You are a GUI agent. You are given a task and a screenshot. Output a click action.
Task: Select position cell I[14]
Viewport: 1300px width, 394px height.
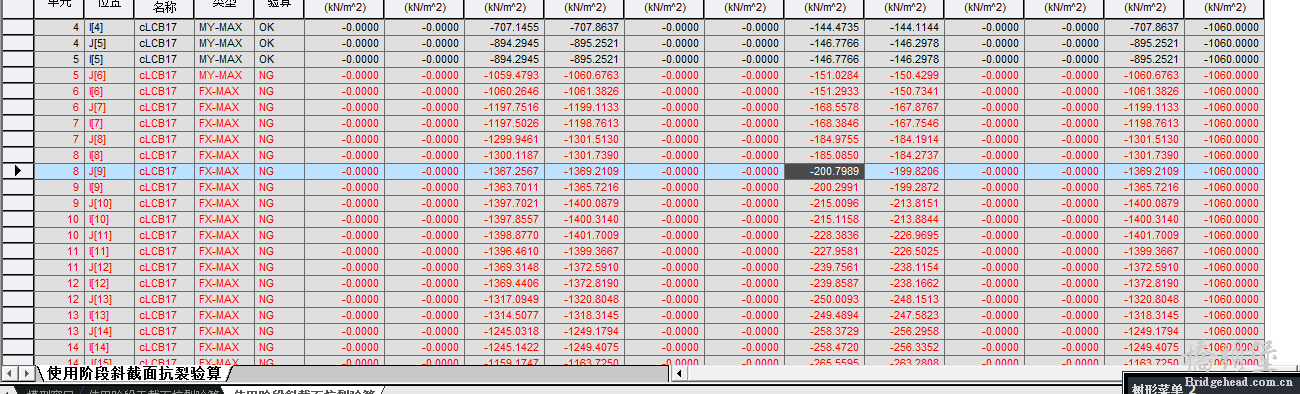(110, 347)
